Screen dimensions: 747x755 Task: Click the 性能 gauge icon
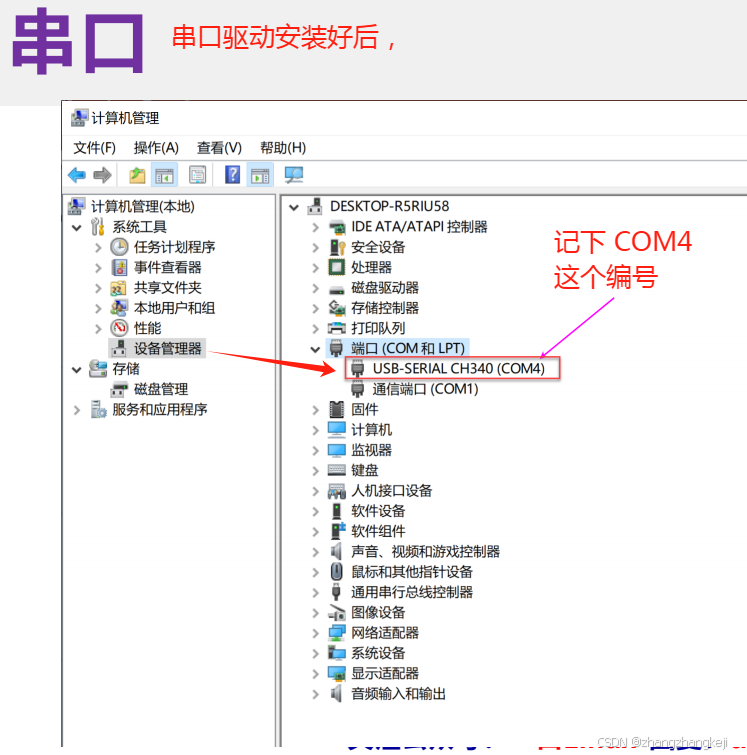[119, 328]
